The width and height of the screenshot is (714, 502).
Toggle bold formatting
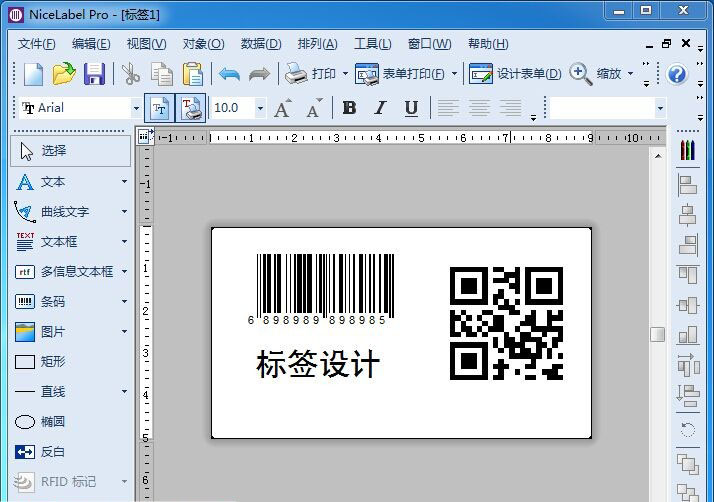[349, 108]
